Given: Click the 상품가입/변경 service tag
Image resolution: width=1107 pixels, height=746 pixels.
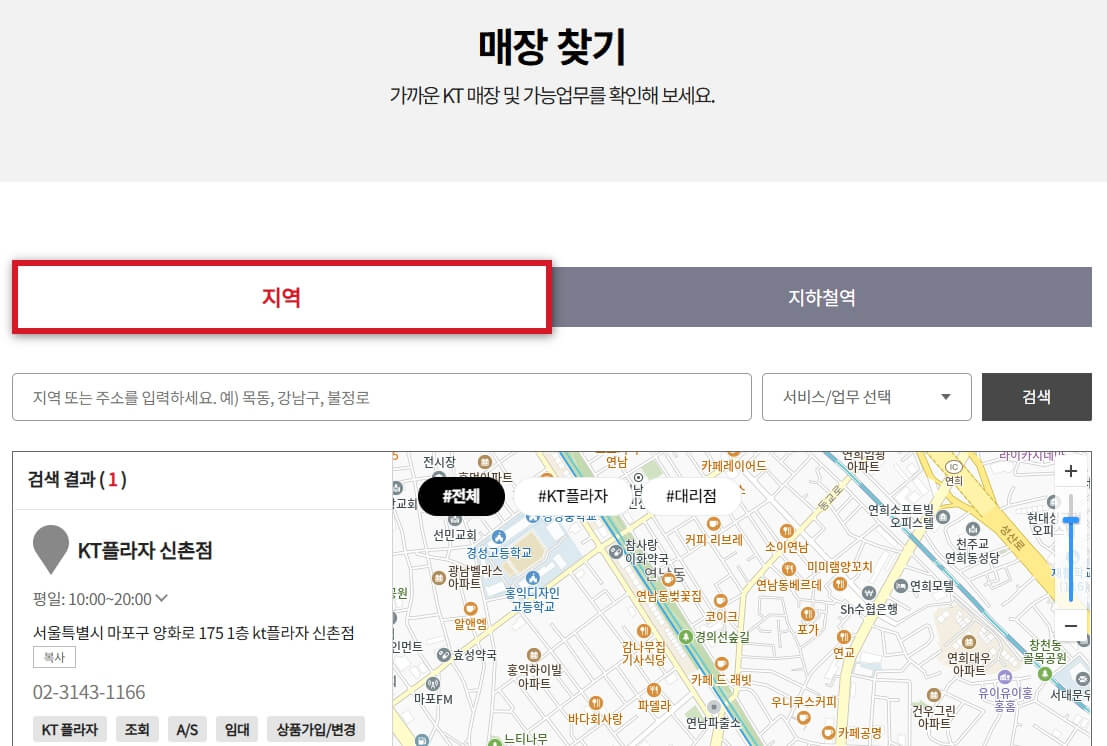Looking at the screenshot, I should click(x=316, y=729).
